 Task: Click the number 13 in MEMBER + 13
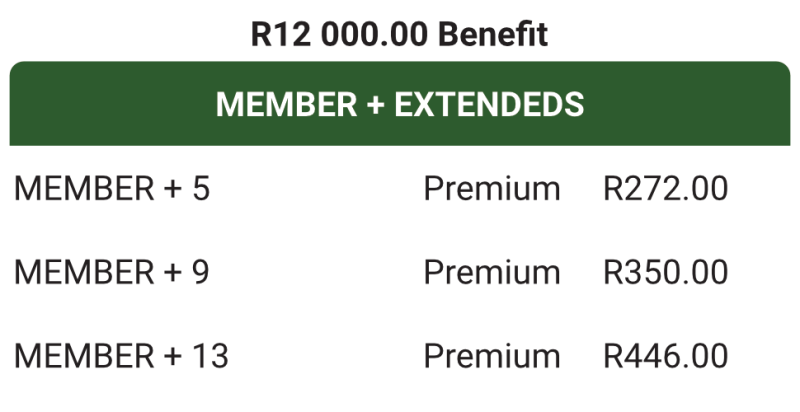tap(210, 356)
